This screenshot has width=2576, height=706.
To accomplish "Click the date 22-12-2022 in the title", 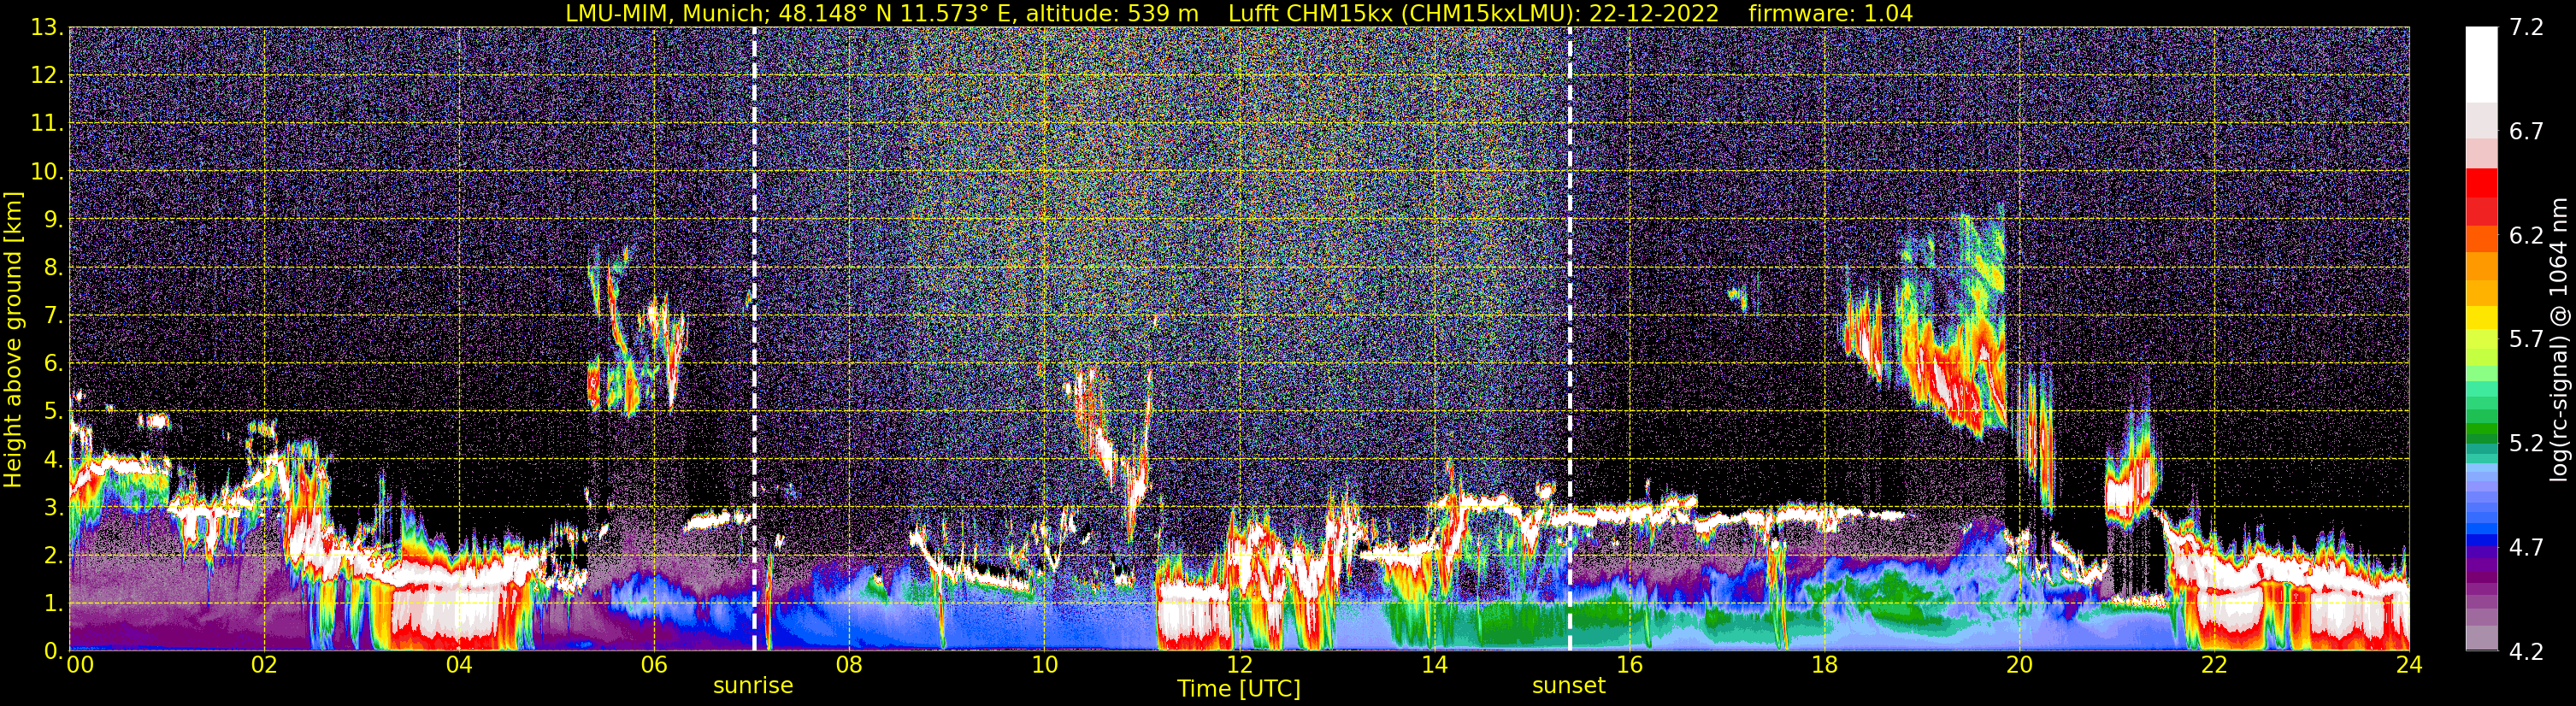I will coord(1654,13).
